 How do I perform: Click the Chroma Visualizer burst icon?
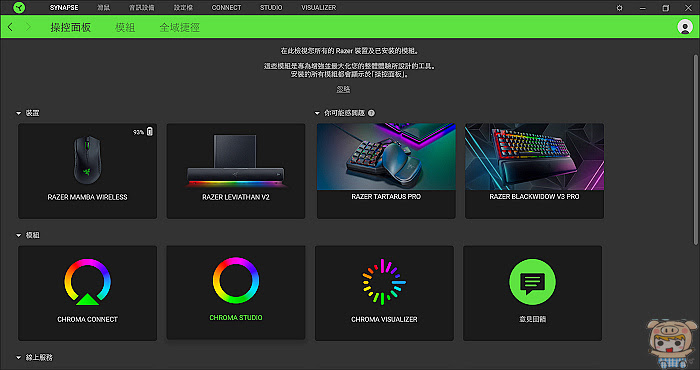384,282
